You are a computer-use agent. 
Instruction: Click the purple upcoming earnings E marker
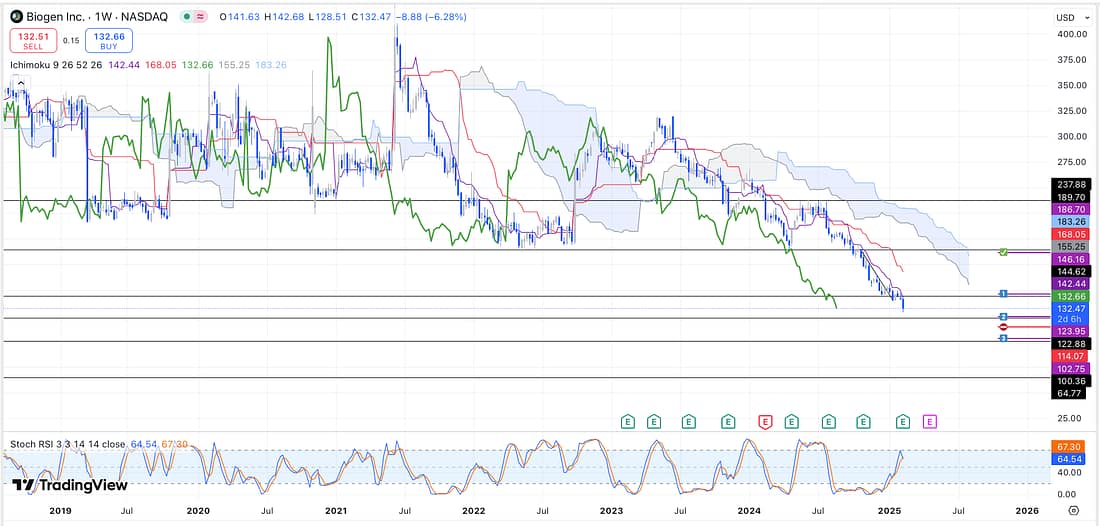point(929,421)
